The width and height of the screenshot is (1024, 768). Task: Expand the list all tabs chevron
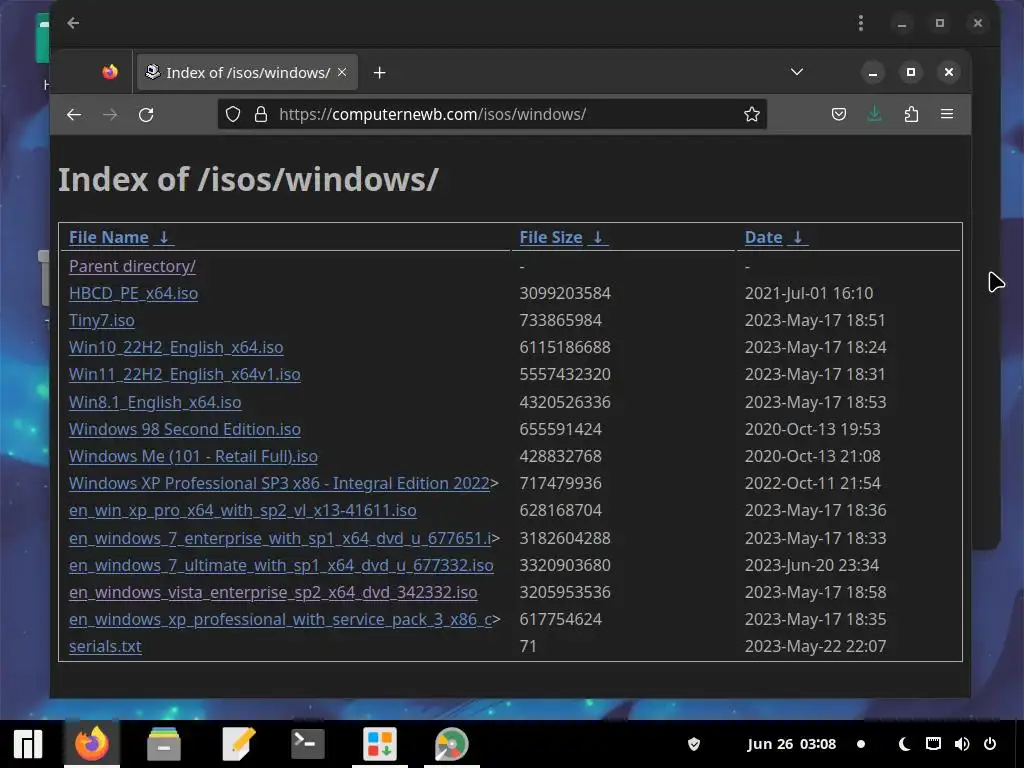797,72
